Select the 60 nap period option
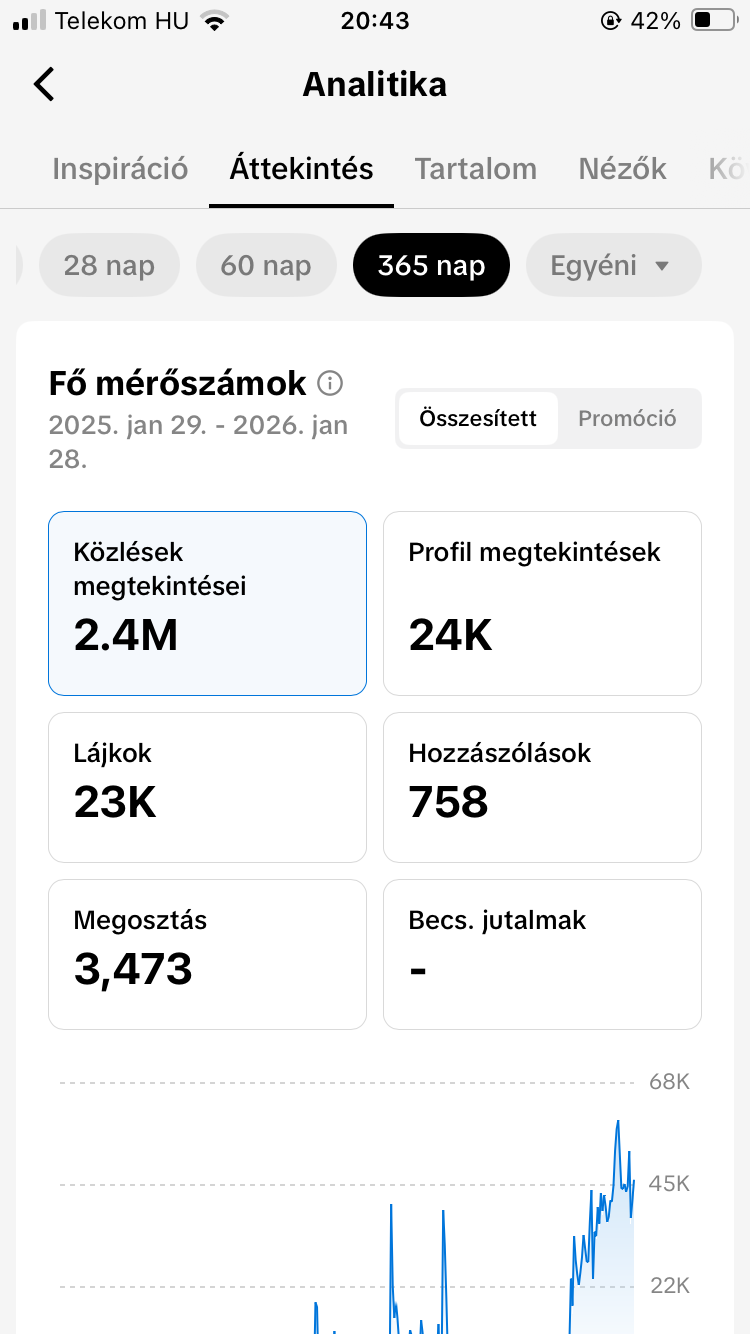The width and height of the screenshot is (750, 1334). pos(266,265)
